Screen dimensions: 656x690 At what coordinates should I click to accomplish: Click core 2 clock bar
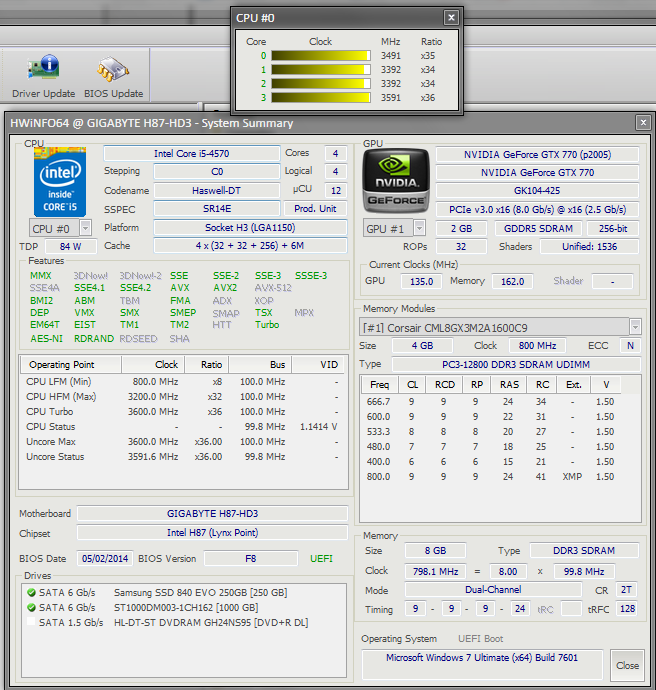[x=321, y=84]
